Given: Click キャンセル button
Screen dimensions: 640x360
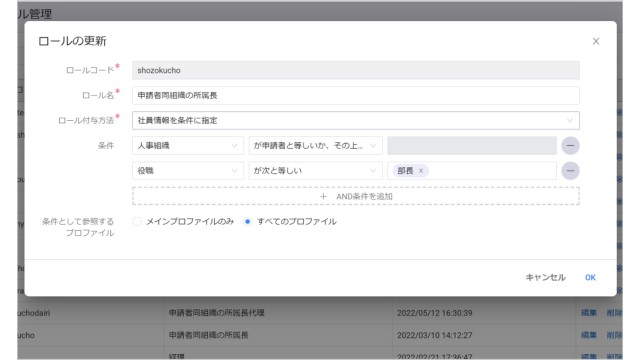Looking at the screenshot, I should pyautogui.click(x=545, y=278).
